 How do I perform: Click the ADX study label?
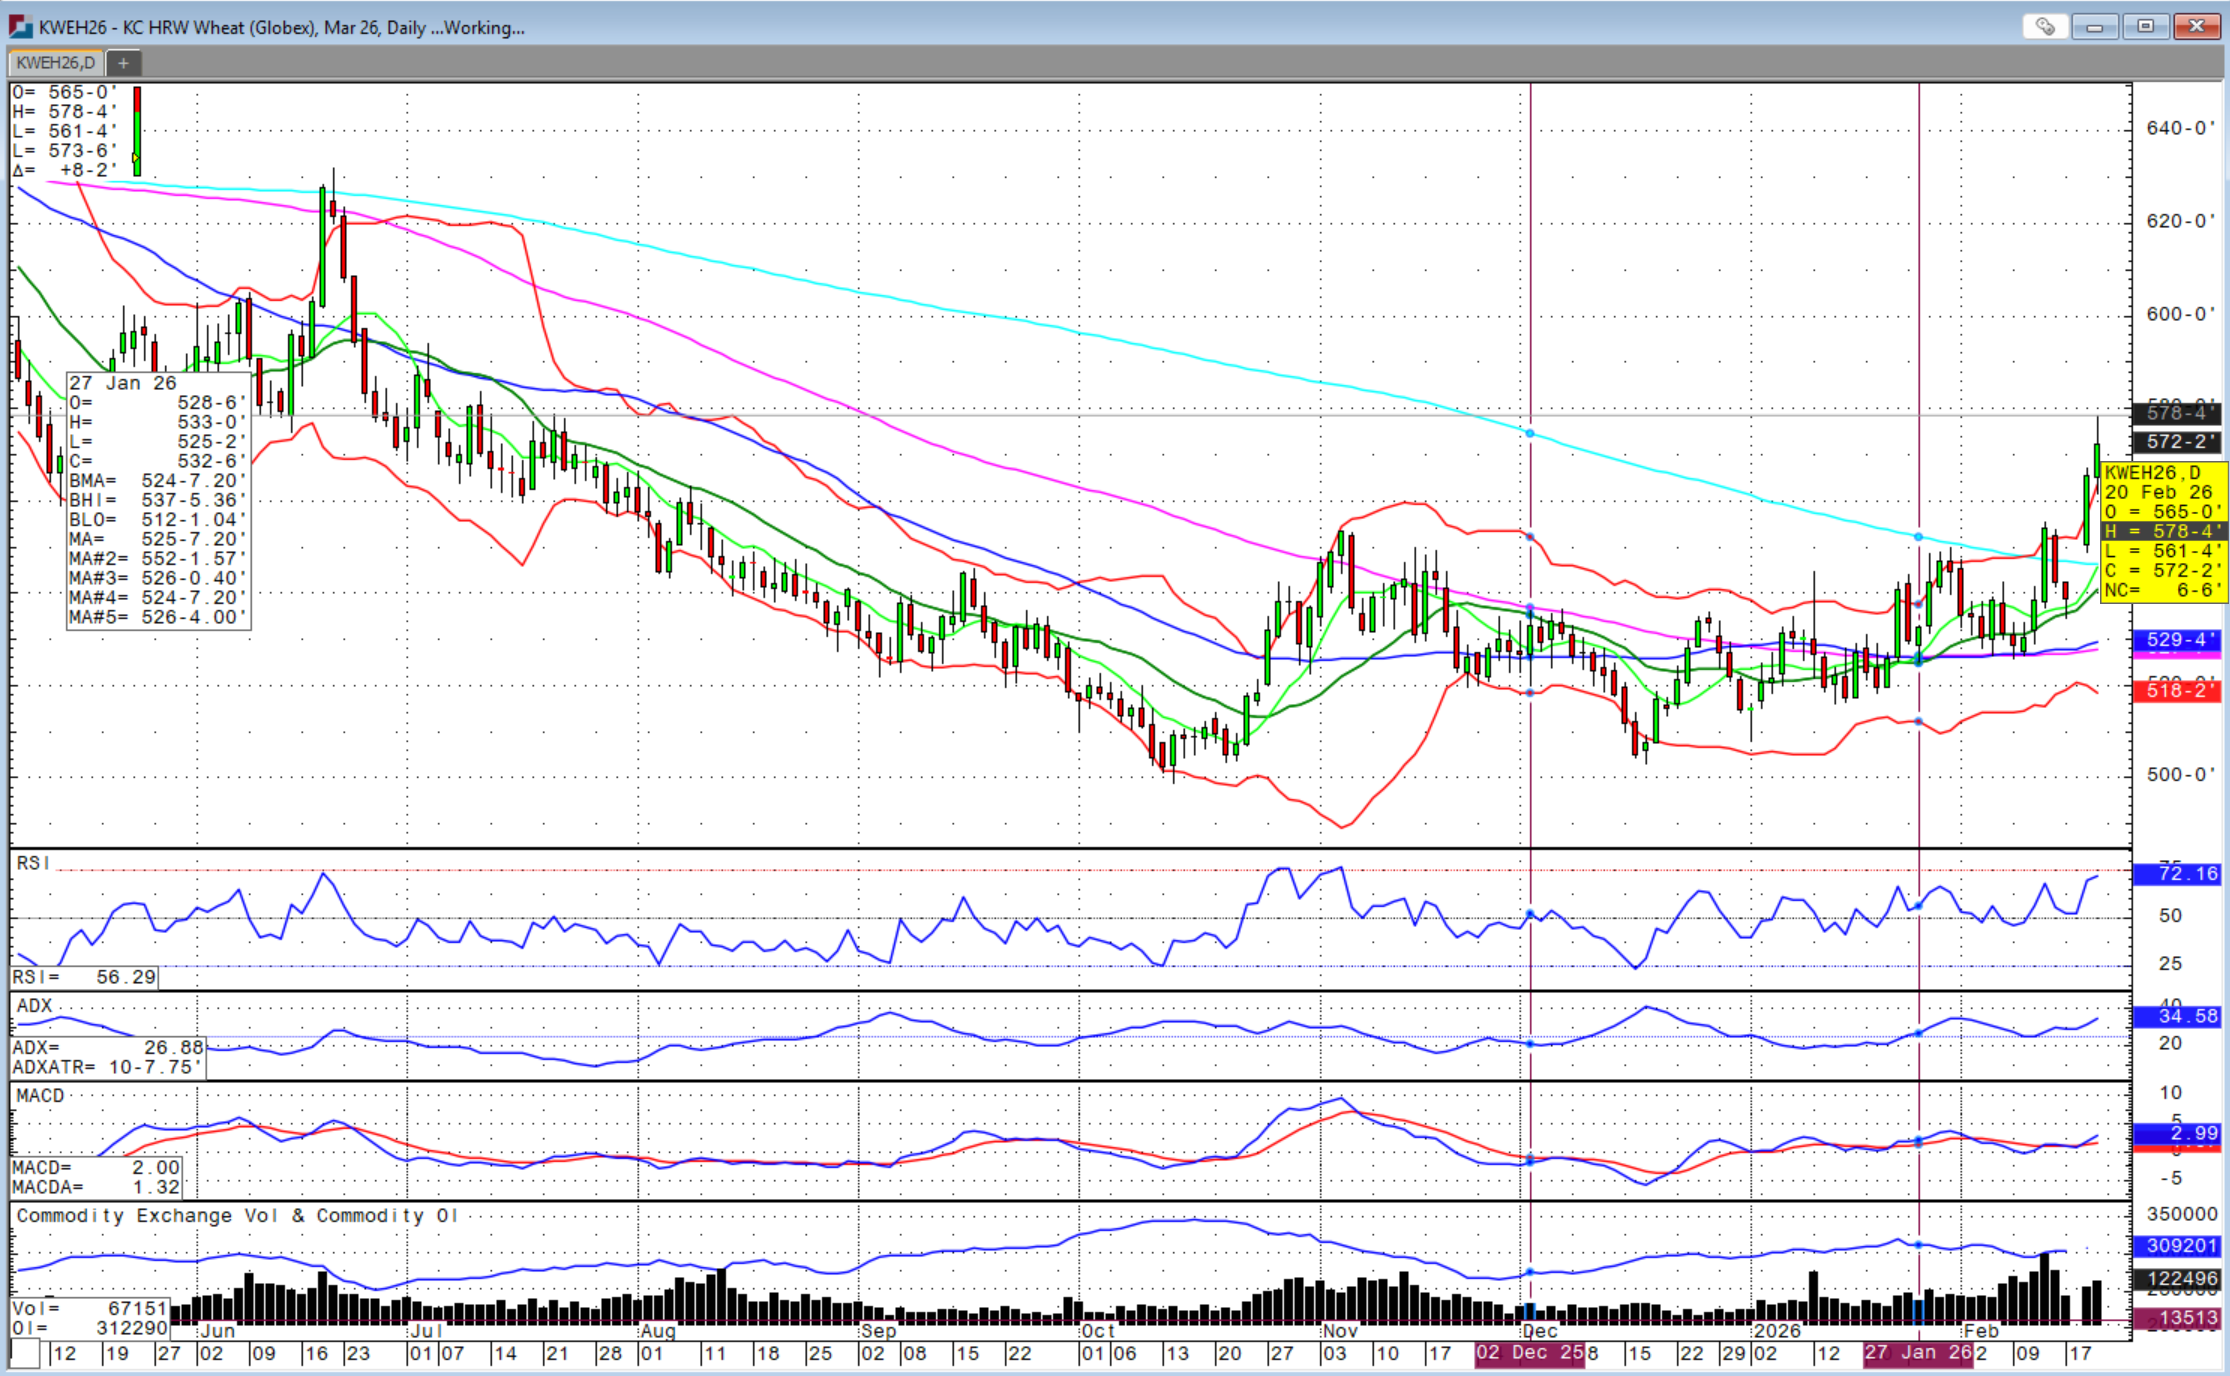click(34, 1006)
